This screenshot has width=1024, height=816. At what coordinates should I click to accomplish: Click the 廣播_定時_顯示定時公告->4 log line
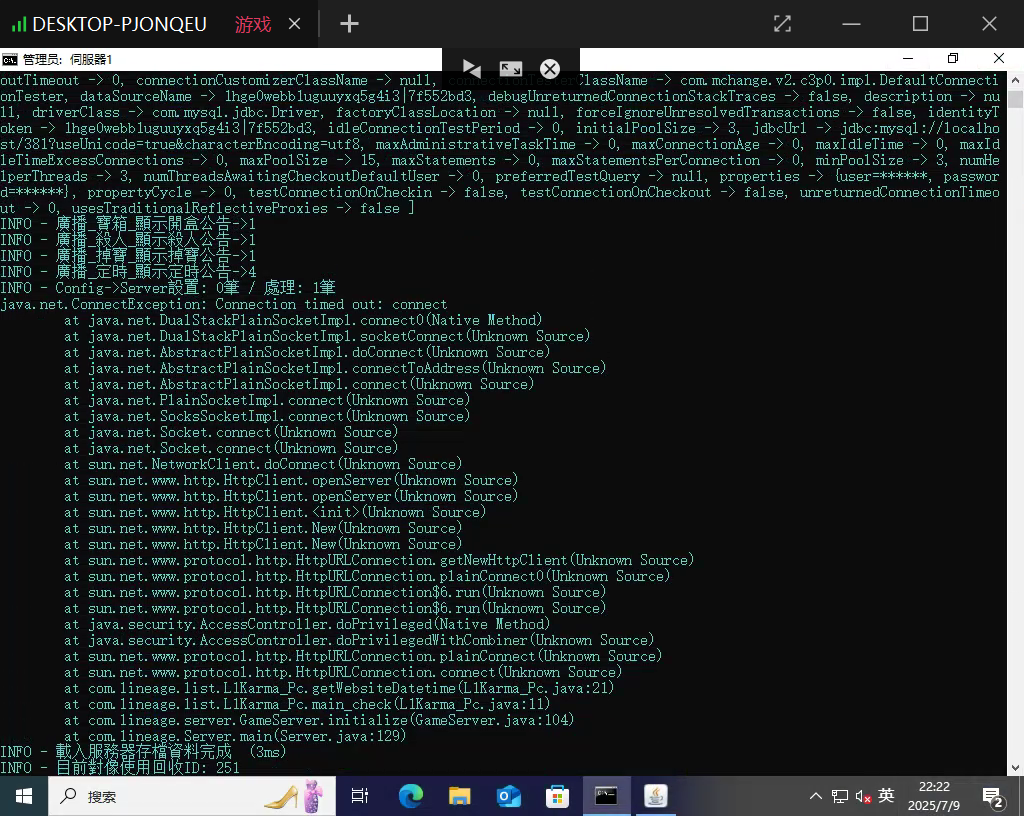pyautogui.click(x=128, y=272)
